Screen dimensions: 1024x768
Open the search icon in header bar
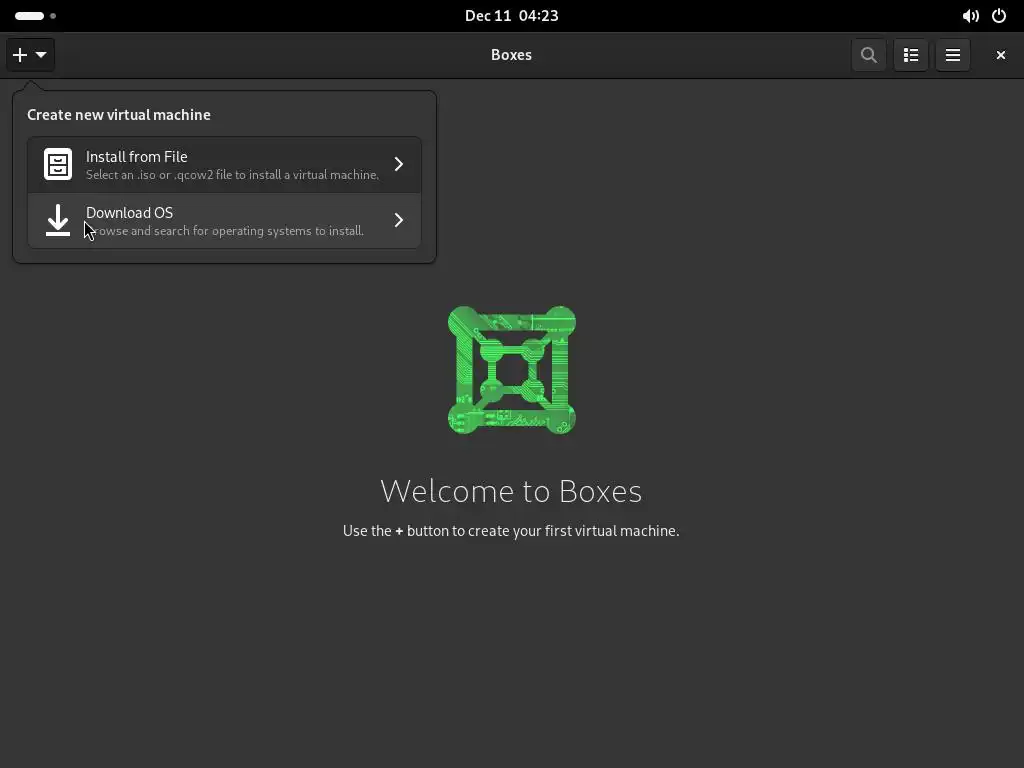pos(869,55)
